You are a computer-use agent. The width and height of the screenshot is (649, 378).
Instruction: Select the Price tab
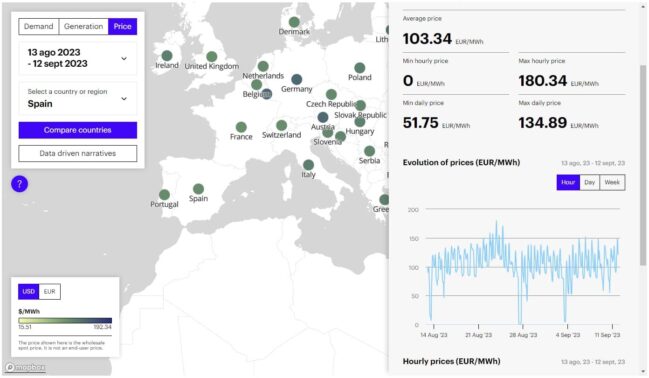coord(123,26)
